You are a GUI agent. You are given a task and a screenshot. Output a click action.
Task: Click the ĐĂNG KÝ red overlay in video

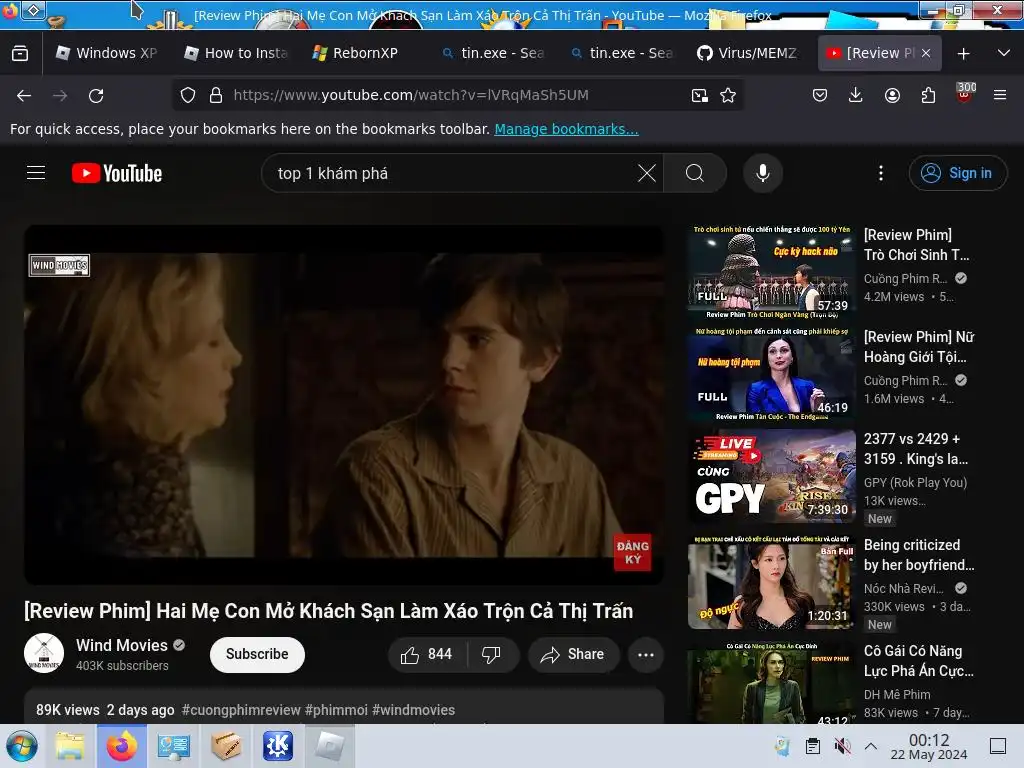[632, 552]
